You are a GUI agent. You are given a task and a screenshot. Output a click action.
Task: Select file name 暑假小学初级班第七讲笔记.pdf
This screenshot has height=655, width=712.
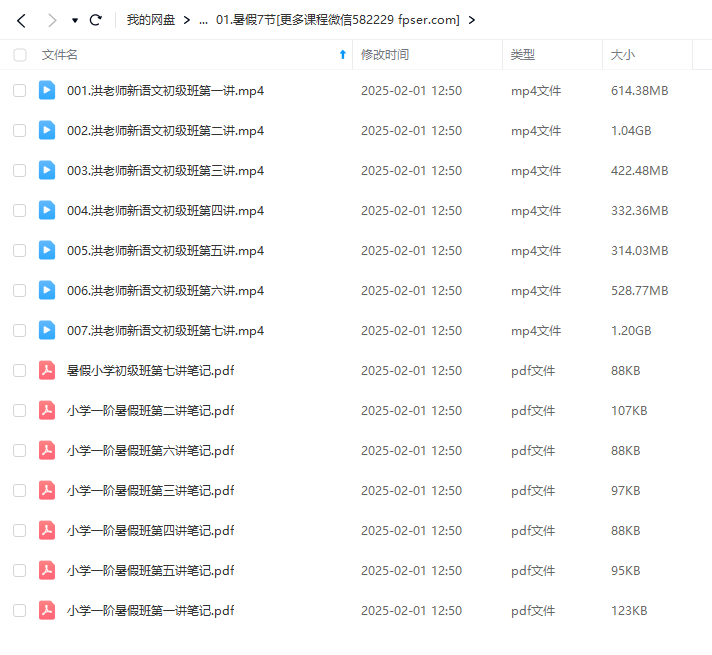(150, 371)
